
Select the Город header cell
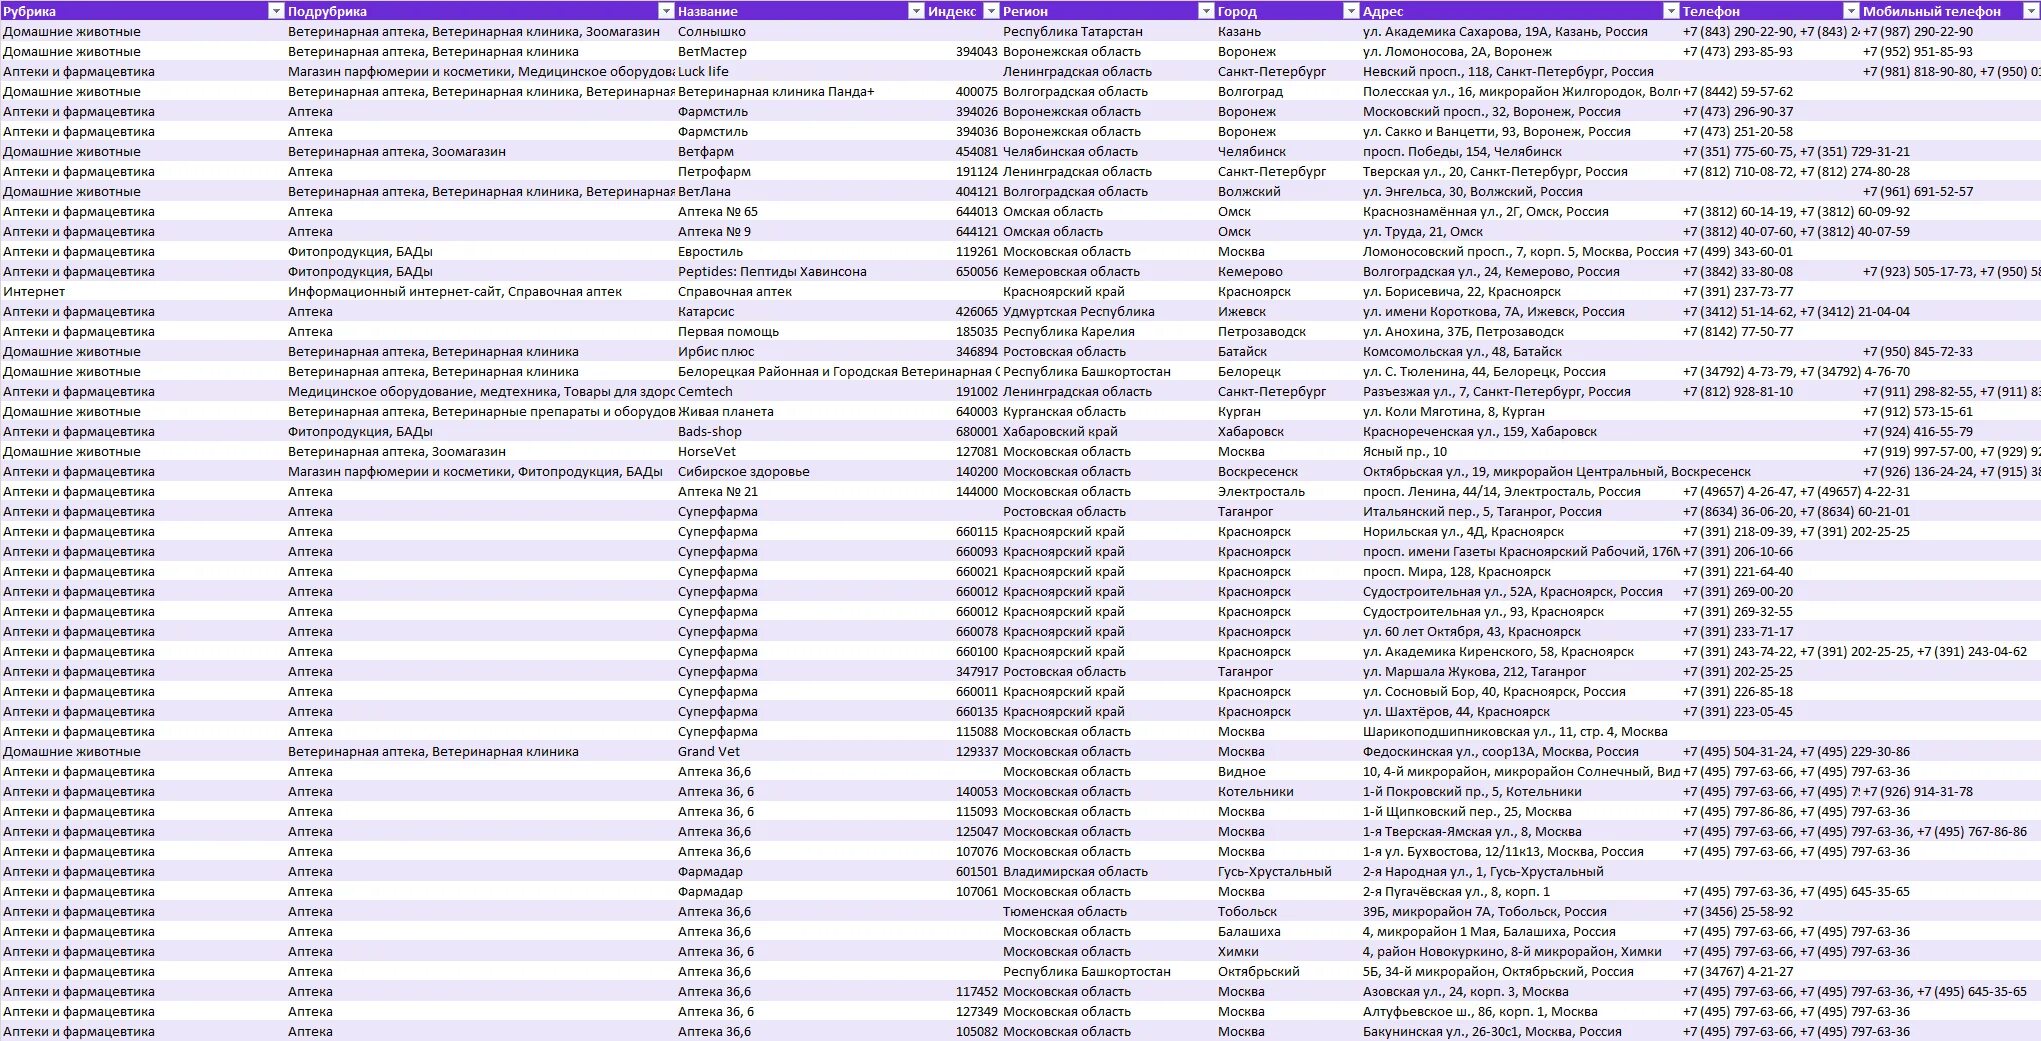coord(1287,11)
